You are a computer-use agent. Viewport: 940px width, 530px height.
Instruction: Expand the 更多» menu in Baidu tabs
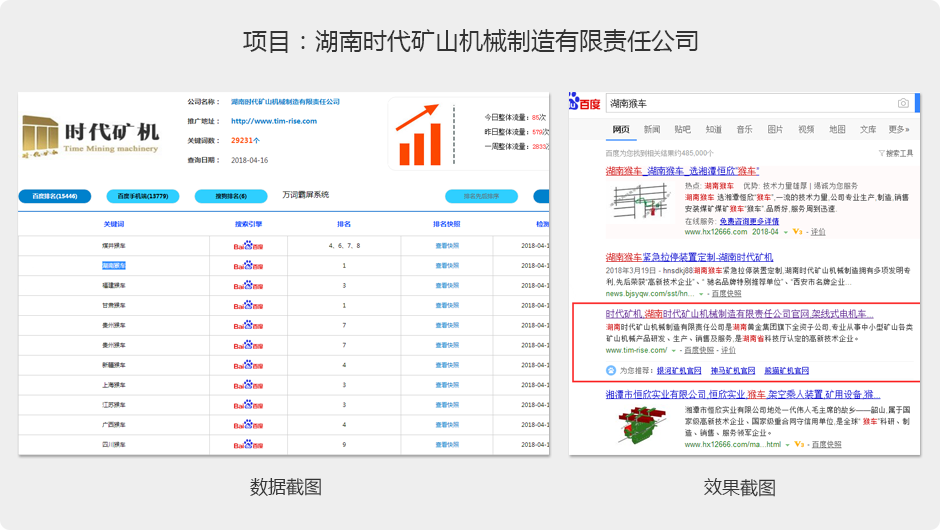point(899,129)
